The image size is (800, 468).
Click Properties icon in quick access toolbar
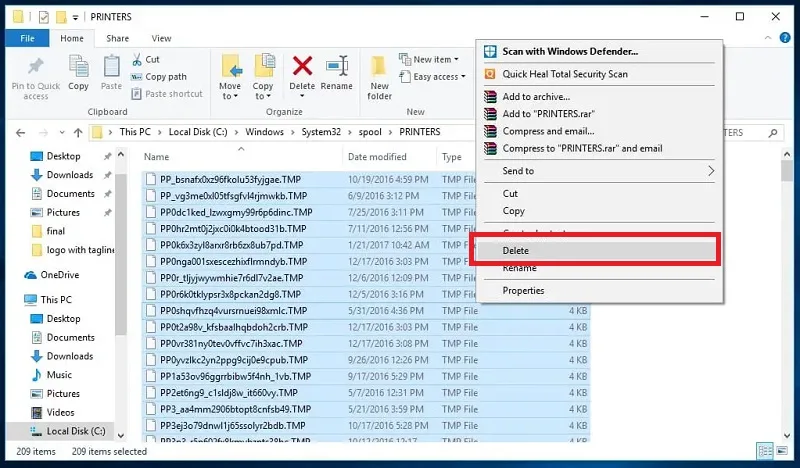[44, 17]
